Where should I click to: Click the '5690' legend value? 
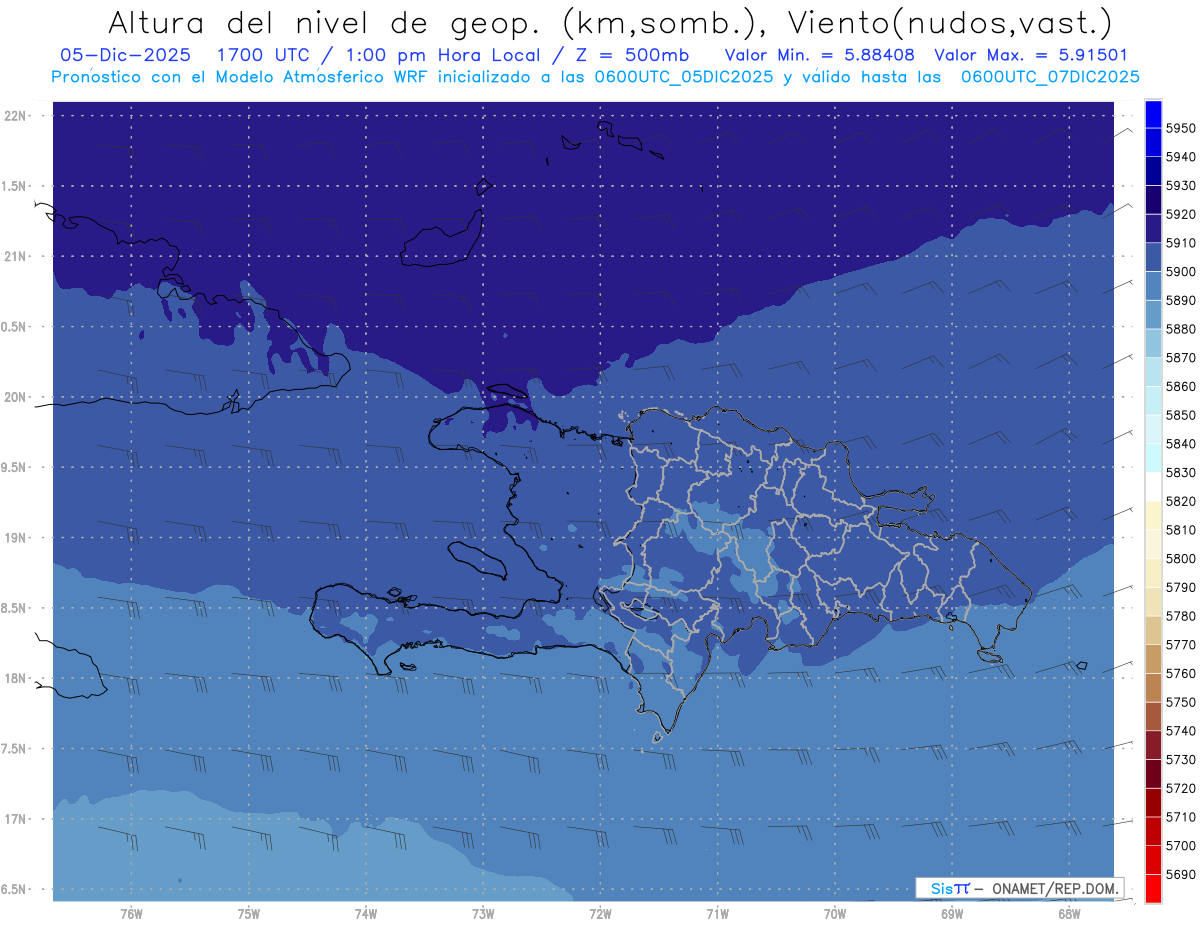coord(1181,874)
